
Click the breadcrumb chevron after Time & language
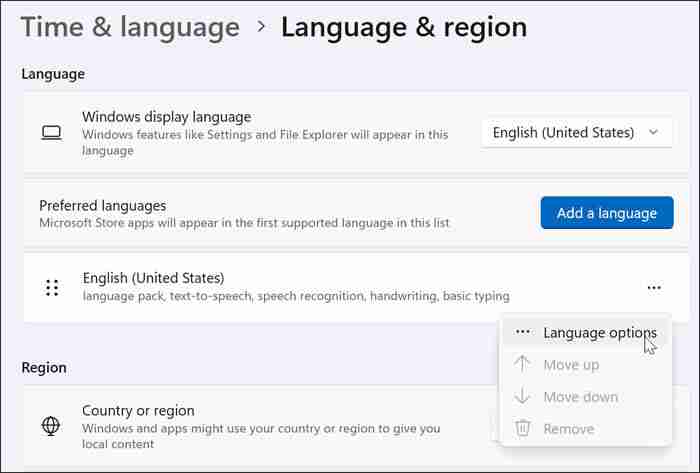point(261,27)
